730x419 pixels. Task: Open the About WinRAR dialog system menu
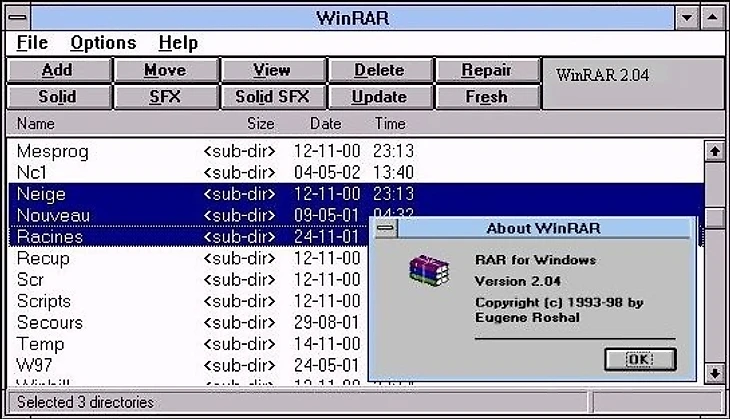pos(385,228)
